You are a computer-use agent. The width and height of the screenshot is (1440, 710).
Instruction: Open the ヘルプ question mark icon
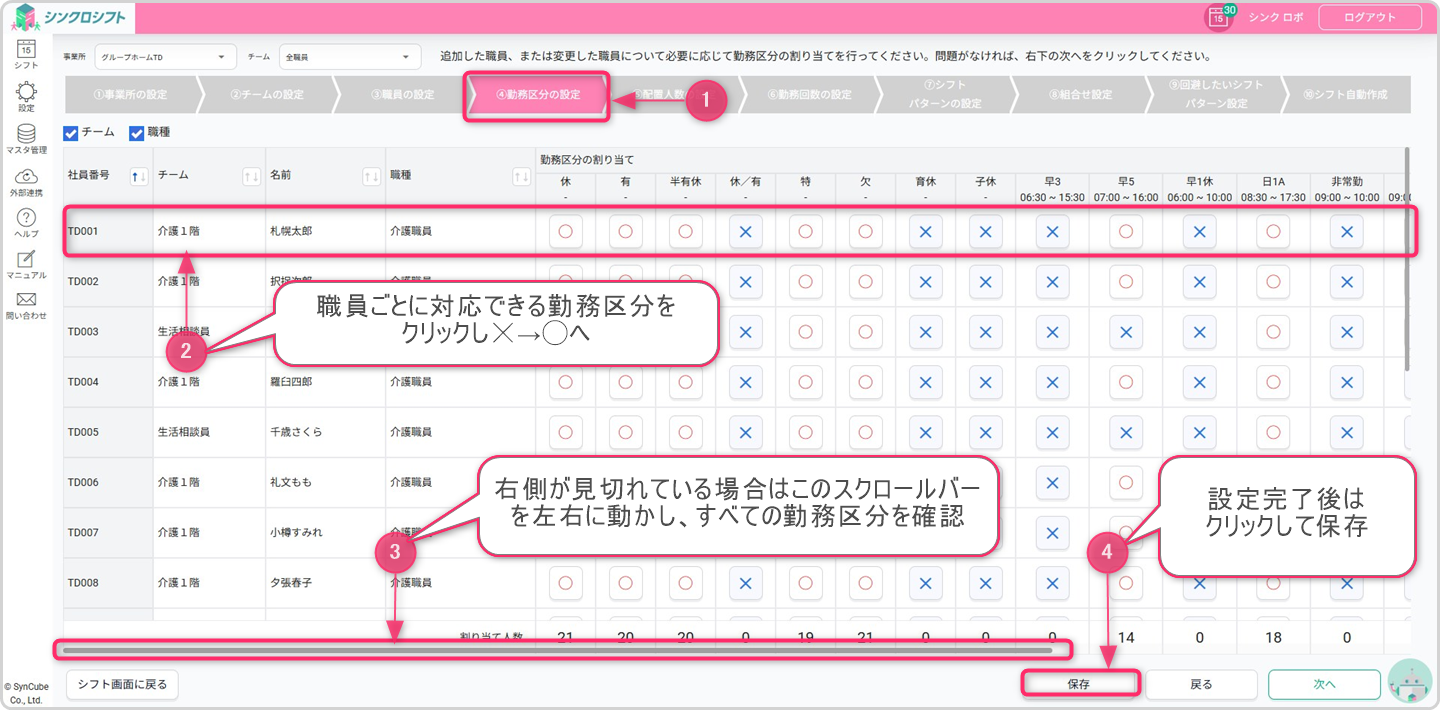point(27,221)
